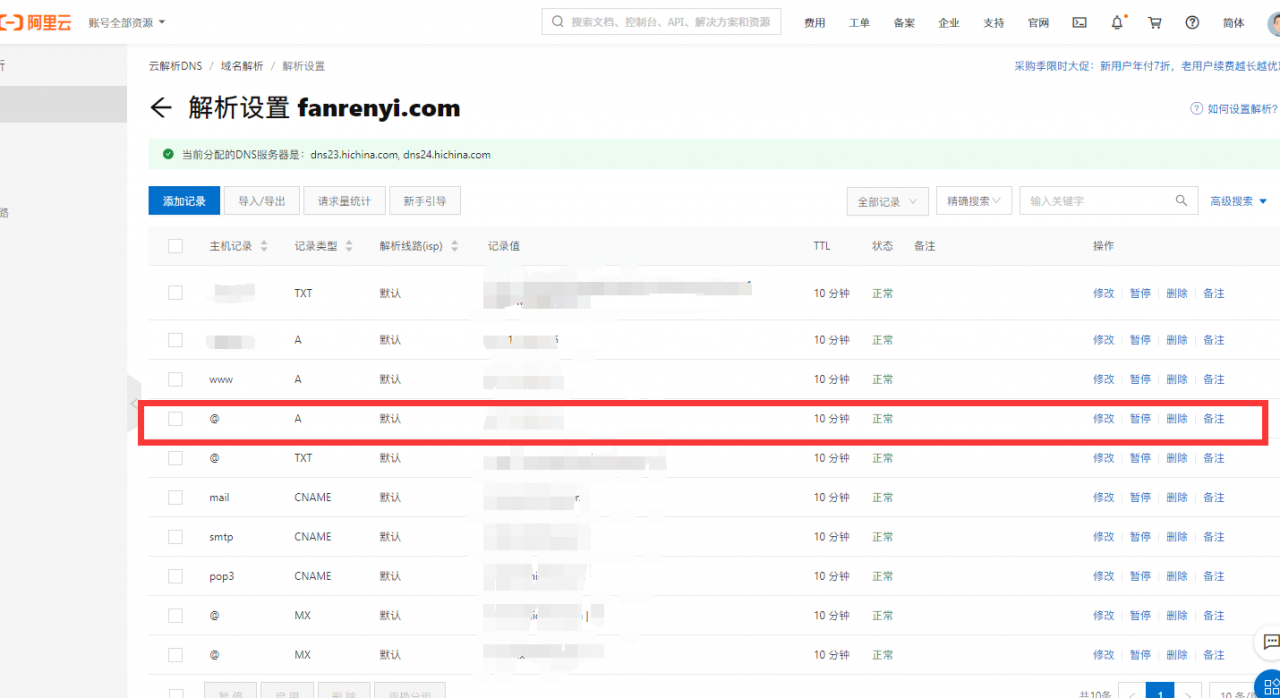Select the checkbox of the www record row
This screenshot has width=1280, height=698.
coord(175,378)
